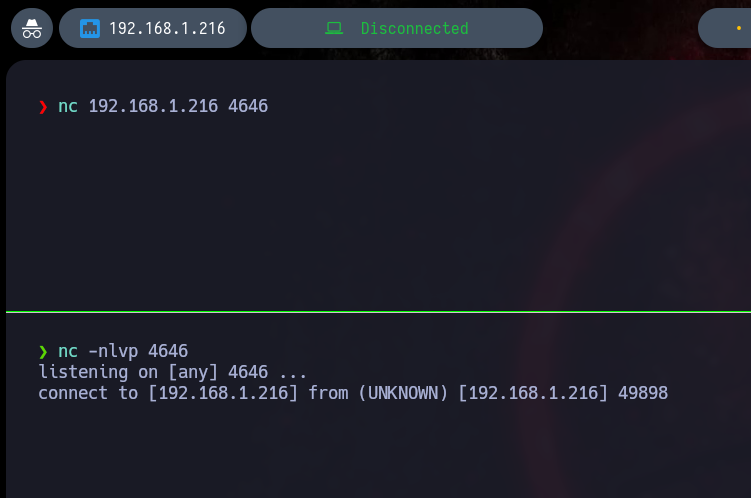Click the blue ethernet network icon

coord(90,29)
